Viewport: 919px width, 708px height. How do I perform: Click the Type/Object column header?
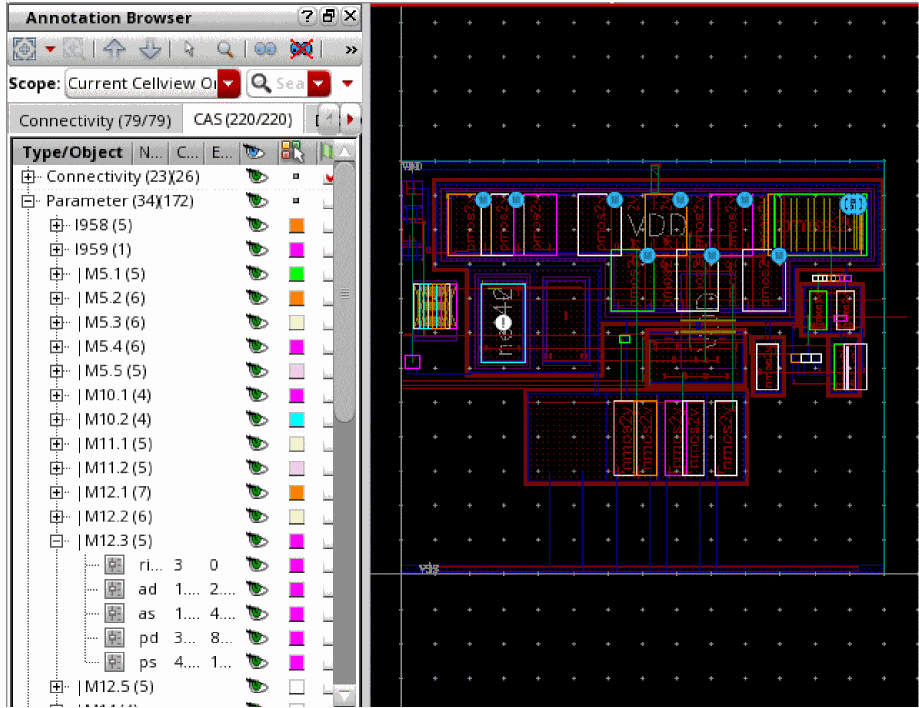72,152
